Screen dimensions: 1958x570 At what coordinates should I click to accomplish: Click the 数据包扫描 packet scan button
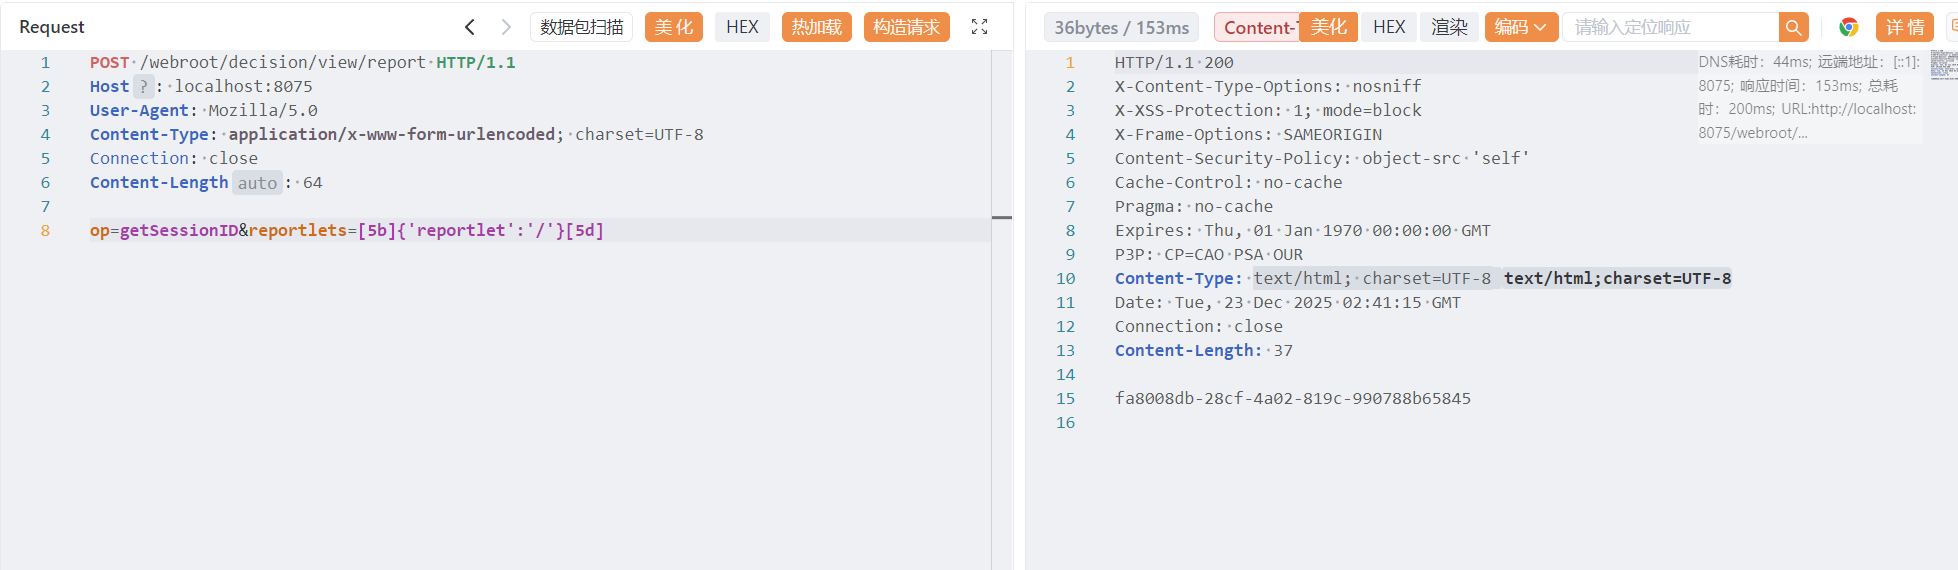pyautogui.click(x=581, y=27)
